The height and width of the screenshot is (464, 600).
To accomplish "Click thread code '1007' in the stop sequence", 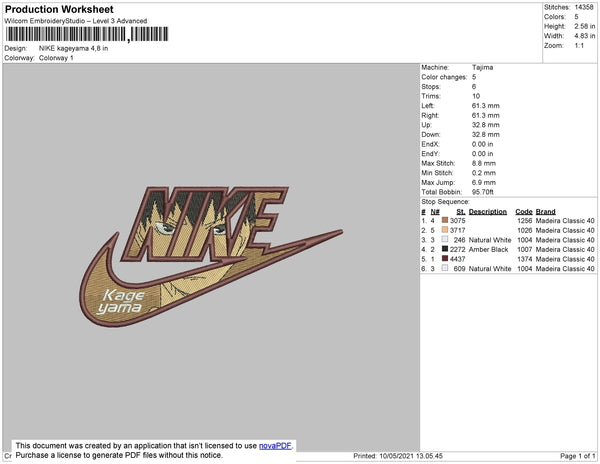I will coord(525,249).
